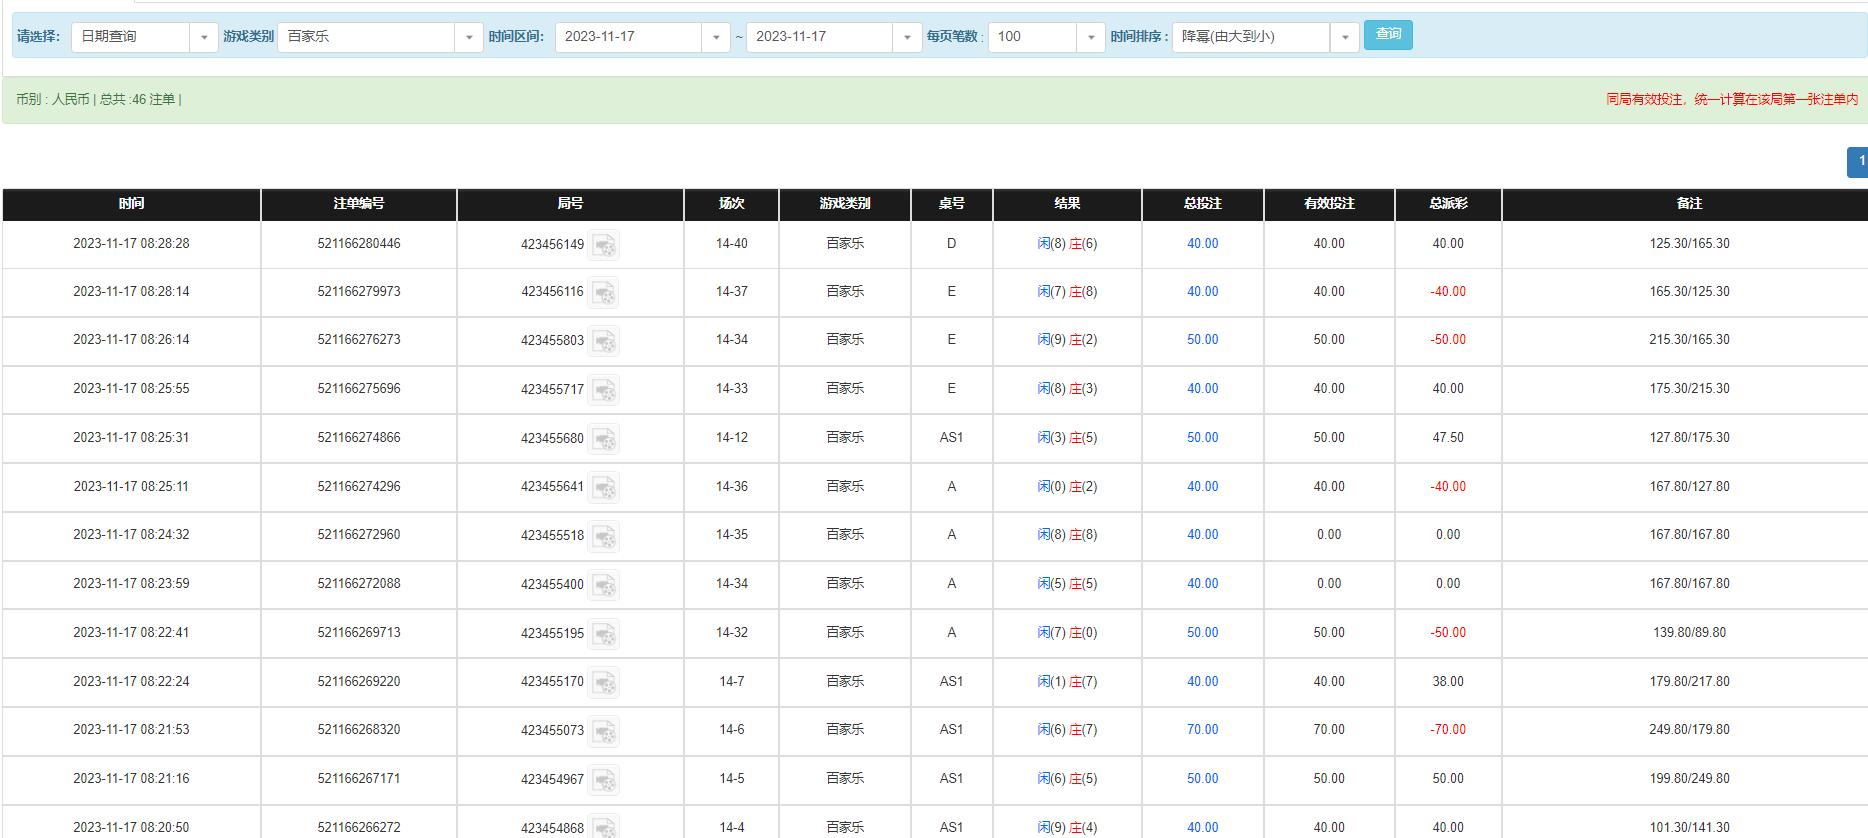The width and height of the screenshot is (1868, 838).
Task: Open replay icon for round 423455641
Action: [x=604, y=488]
